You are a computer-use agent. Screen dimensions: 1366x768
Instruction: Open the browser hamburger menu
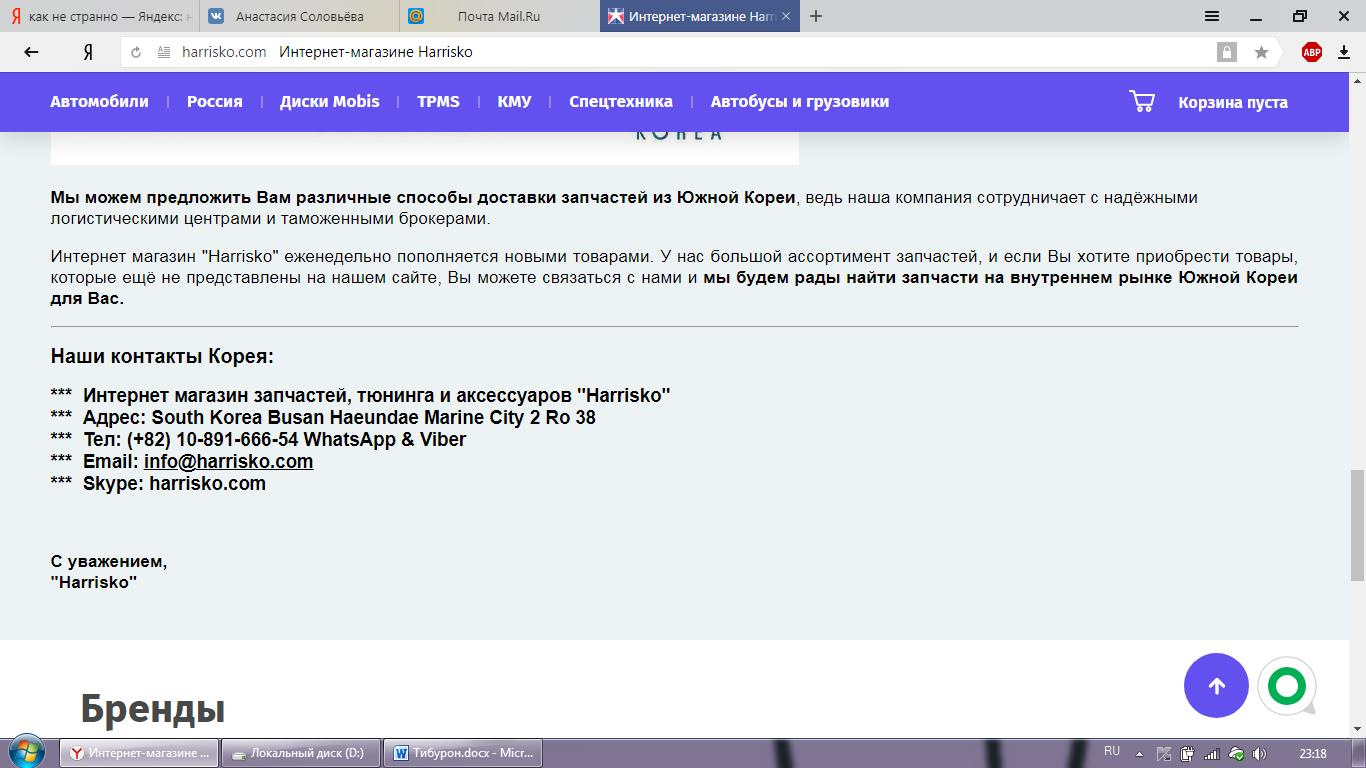[1212, 16]
